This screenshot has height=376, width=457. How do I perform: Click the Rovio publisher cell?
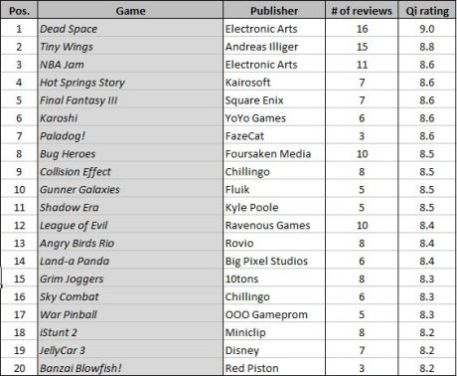(274, 243)
